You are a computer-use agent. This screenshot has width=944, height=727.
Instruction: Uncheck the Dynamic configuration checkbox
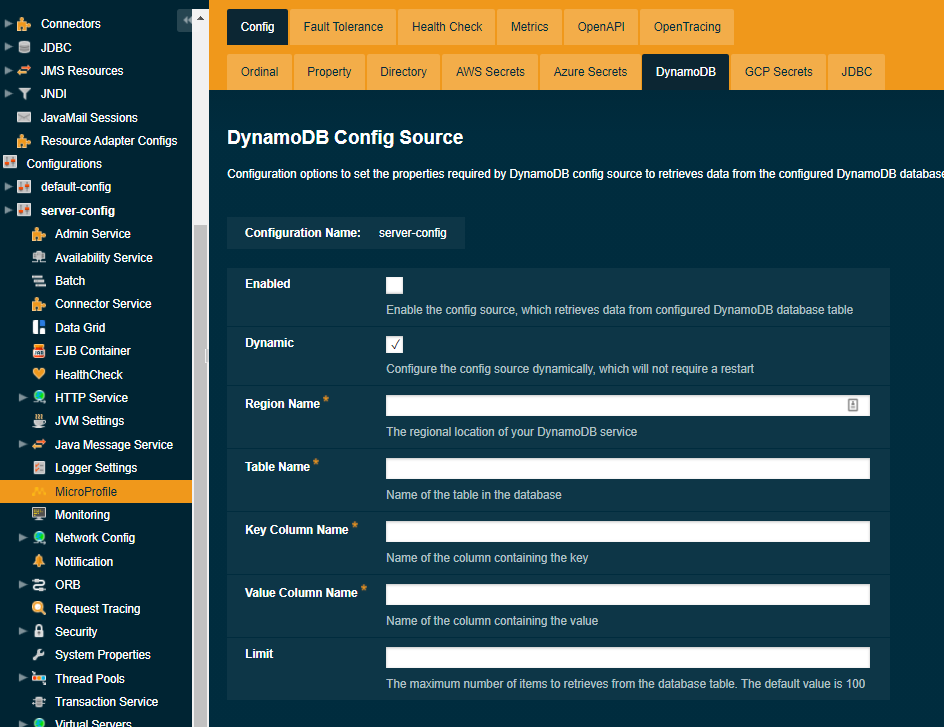point(394,343)
